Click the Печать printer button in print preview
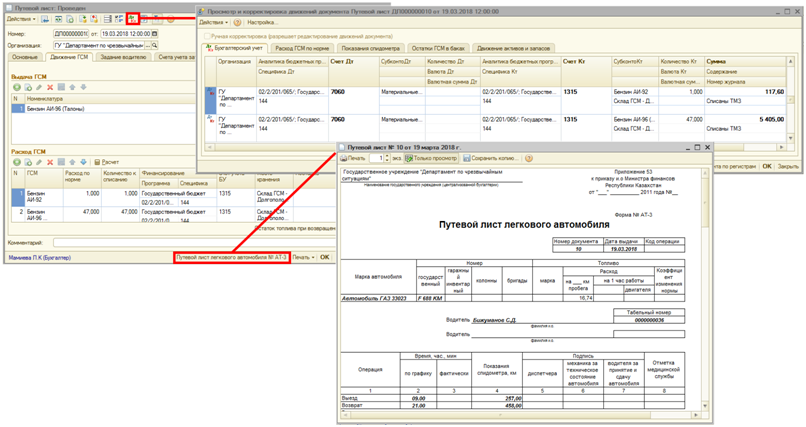 [x=353, y=158]
